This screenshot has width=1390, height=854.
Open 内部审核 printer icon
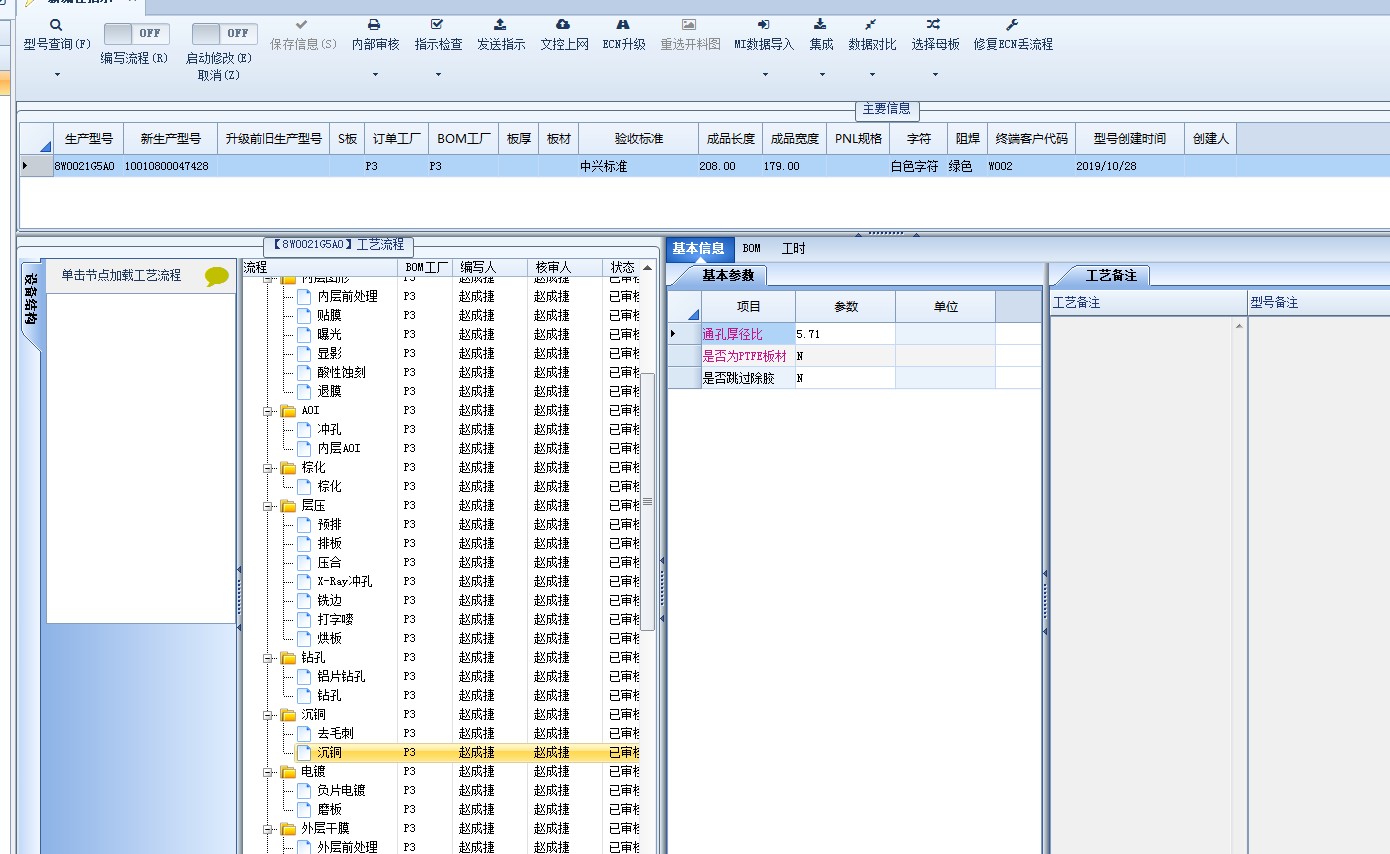(374, 24)
